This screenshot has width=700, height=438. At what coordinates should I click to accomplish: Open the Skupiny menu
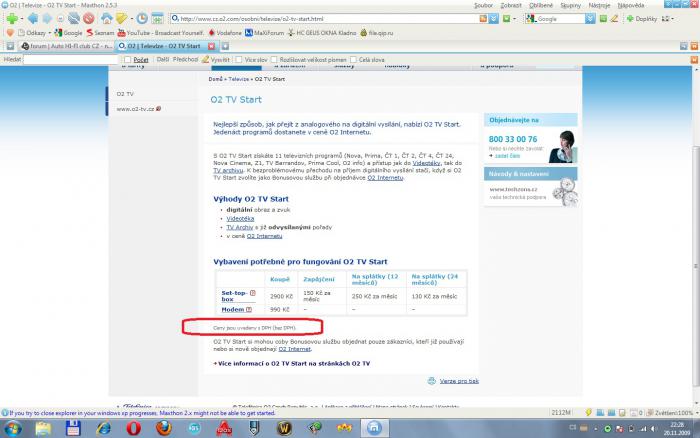click(571, 5)
